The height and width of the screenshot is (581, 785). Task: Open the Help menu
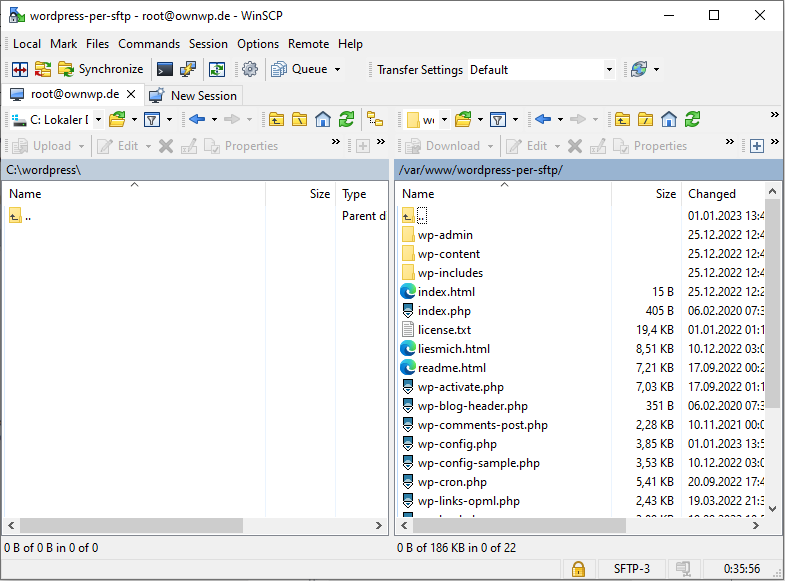click(x=350, y=44)
